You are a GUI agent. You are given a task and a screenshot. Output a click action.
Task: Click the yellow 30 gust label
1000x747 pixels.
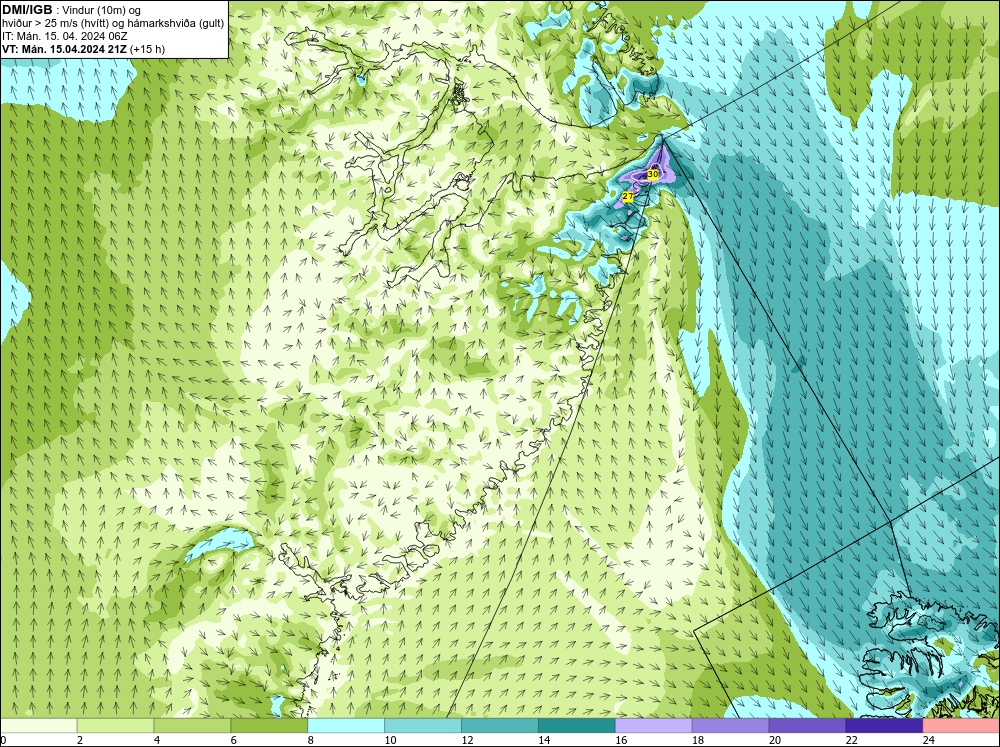(652, 174)
